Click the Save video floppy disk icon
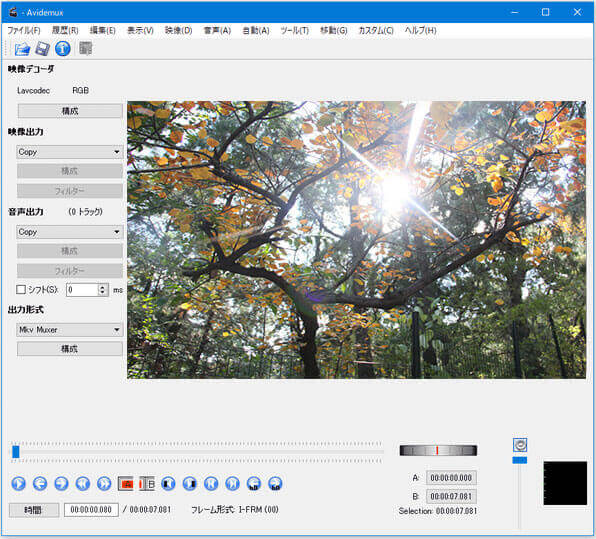Viewport: 596px width, 539px height. point(42,49)
